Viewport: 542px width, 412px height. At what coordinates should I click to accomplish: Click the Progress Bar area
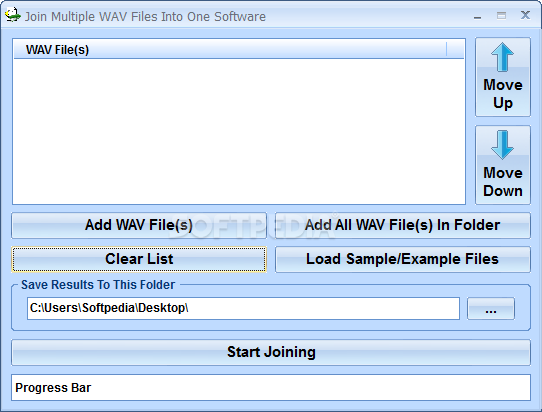pyautogui.click(x=271, y=388)
